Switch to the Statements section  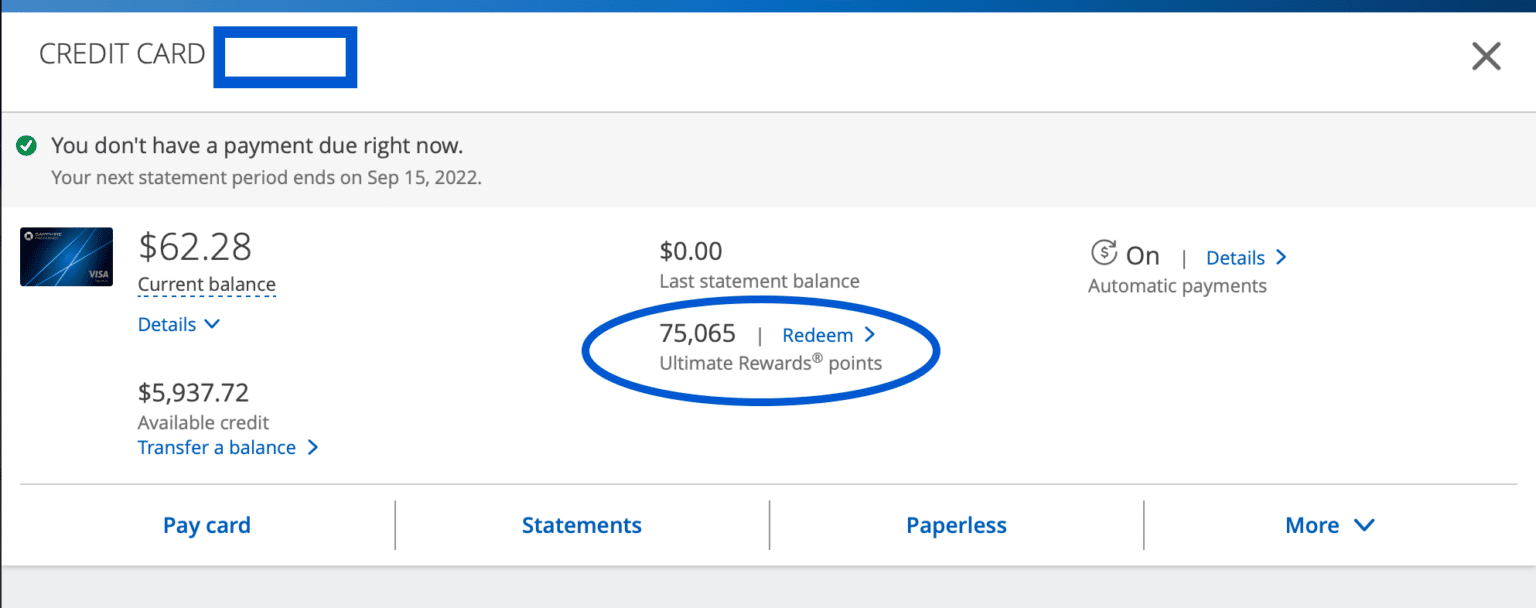point(581,524)
